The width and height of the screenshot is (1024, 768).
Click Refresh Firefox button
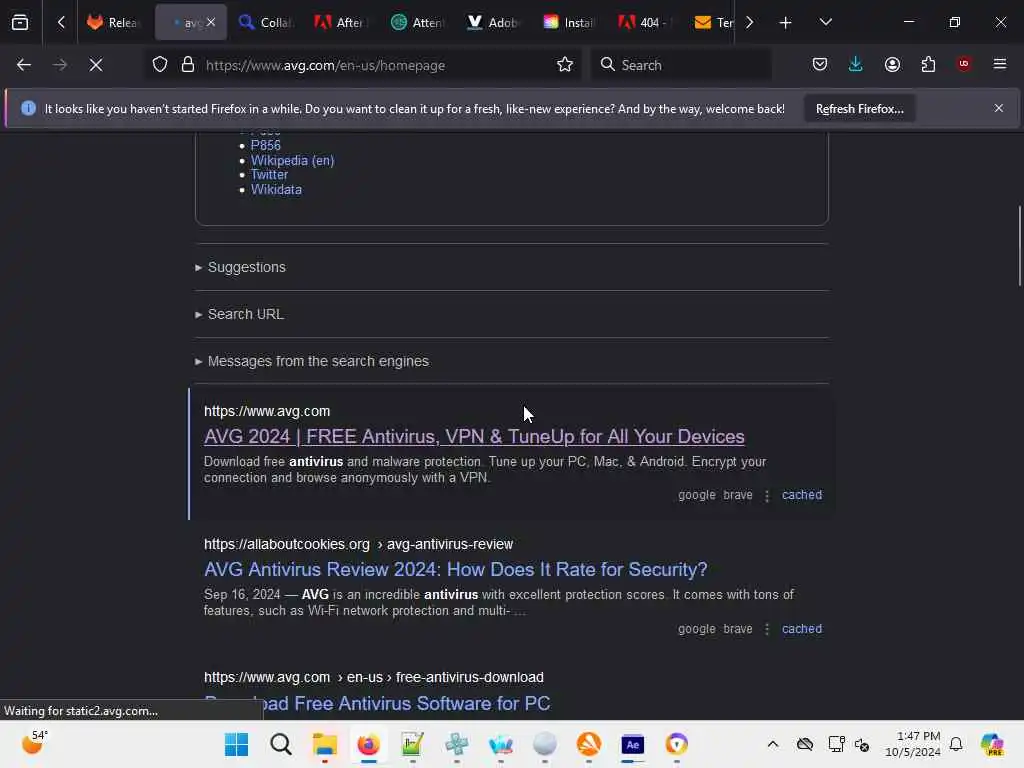pyautogui.click(x=859, y=109)
